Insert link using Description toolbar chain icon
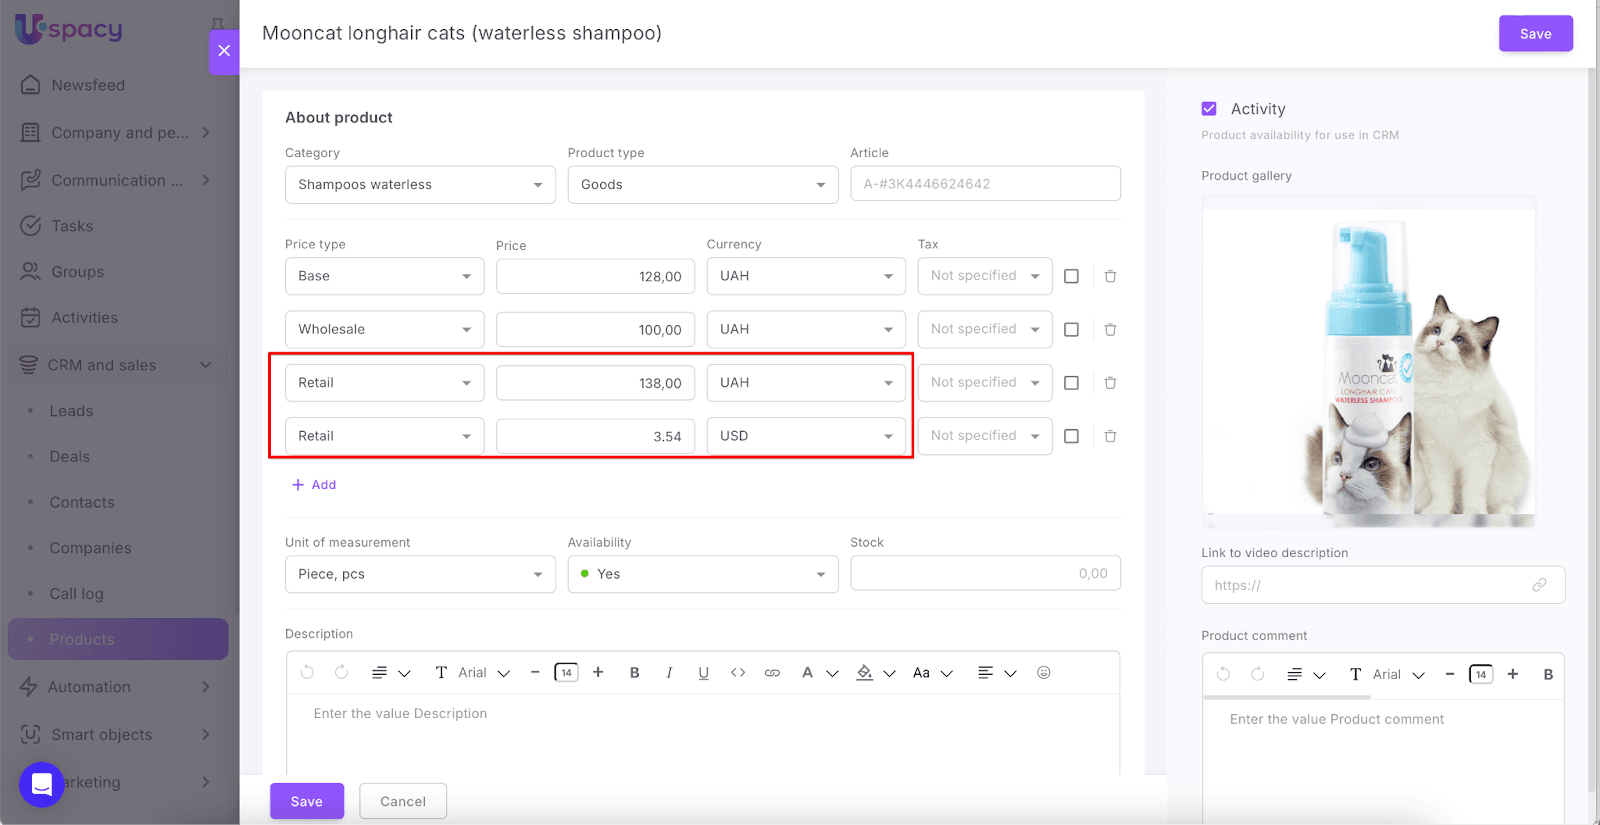 (772, 673)
